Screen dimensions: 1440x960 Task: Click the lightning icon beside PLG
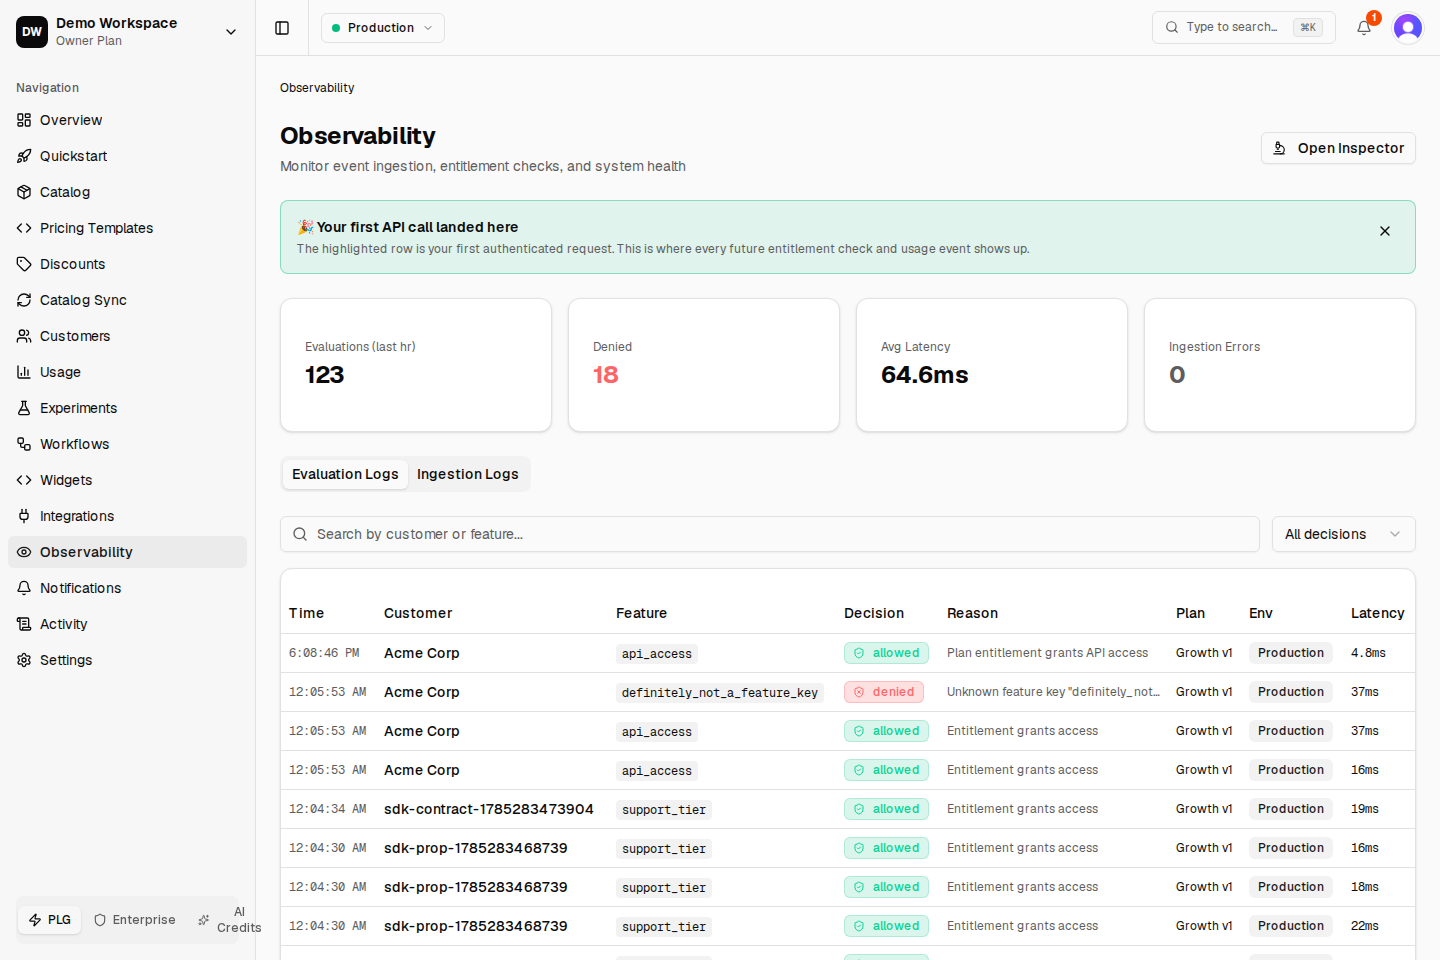pyautogui.click(x=35, y=920)
